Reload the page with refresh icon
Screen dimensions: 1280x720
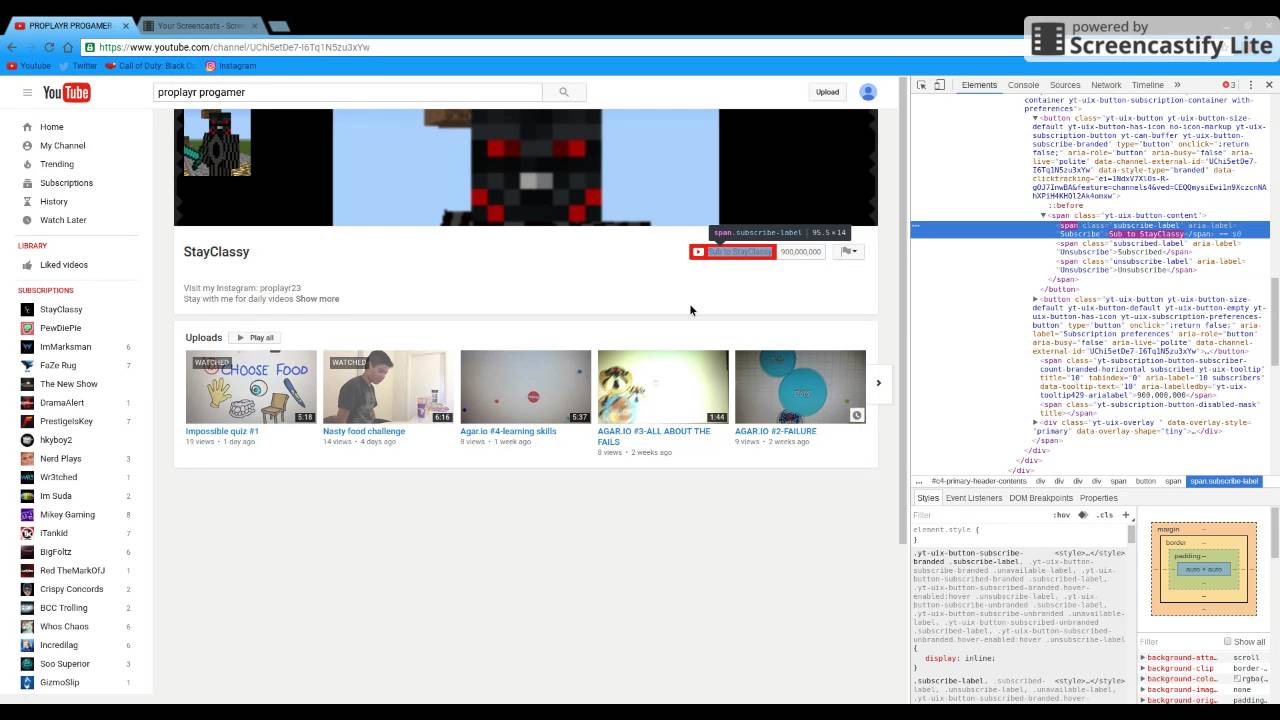49,47
